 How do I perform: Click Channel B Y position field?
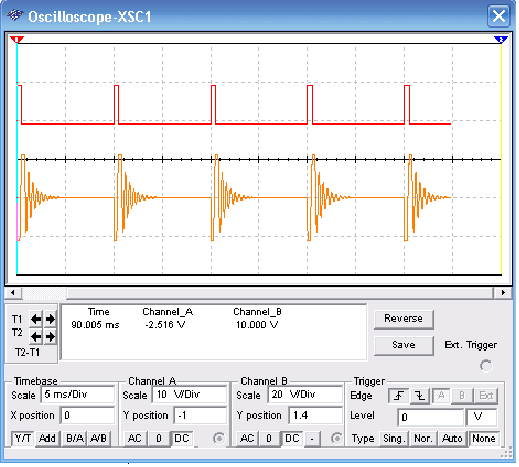click(315, 415)
